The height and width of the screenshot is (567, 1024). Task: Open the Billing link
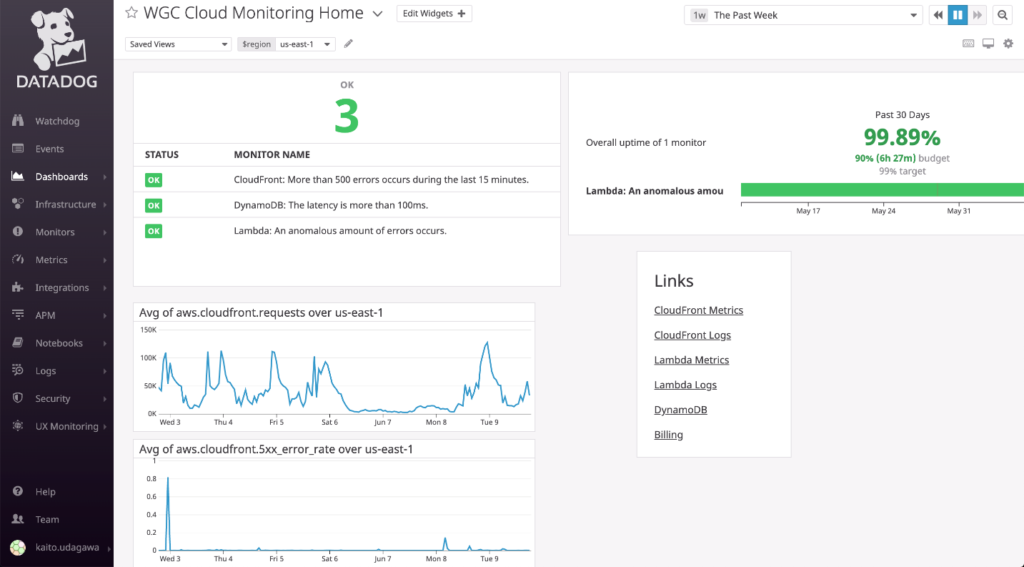[668, 434]
